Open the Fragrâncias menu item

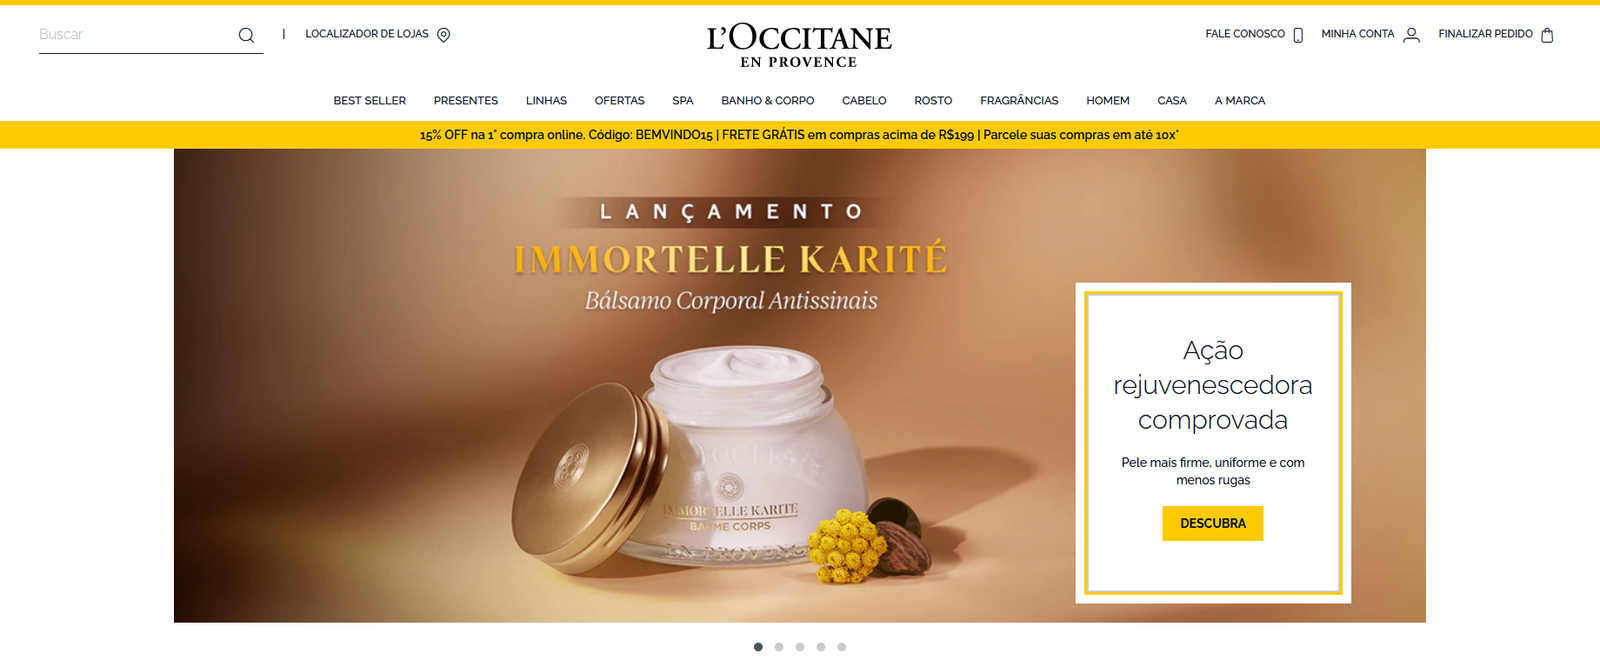[1019, 101]
